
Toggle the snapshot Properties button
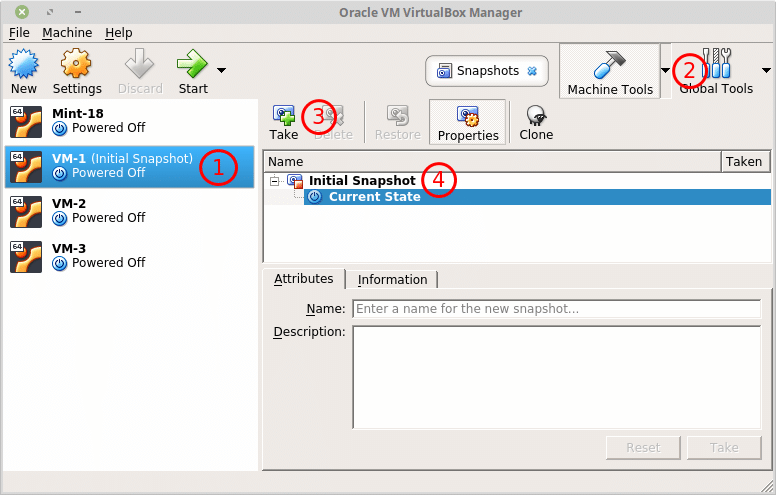click(468, 122)
